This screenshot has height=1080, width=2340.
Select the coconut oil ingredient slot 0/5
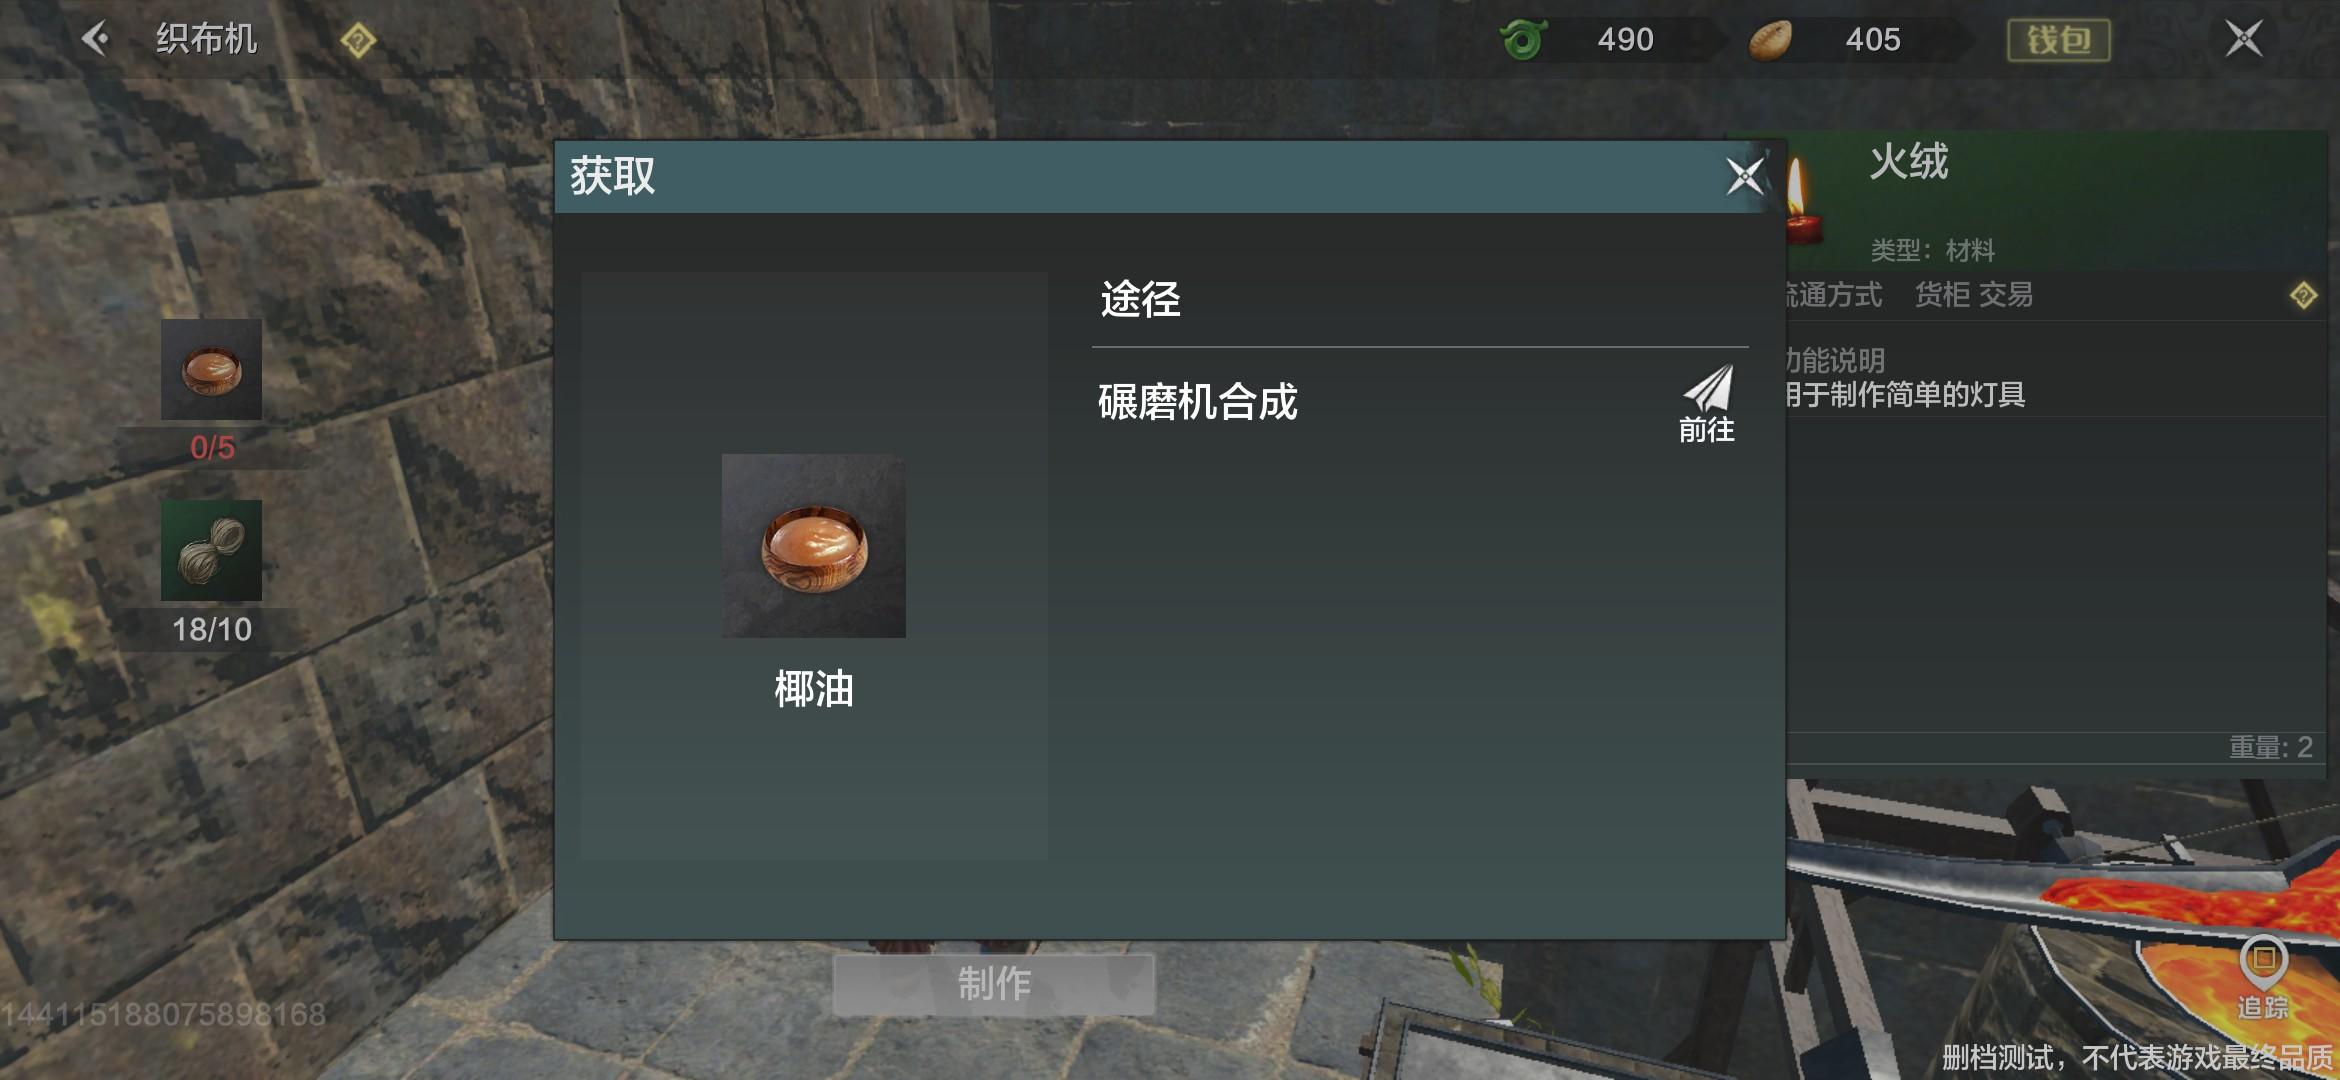tap(212, 369)
